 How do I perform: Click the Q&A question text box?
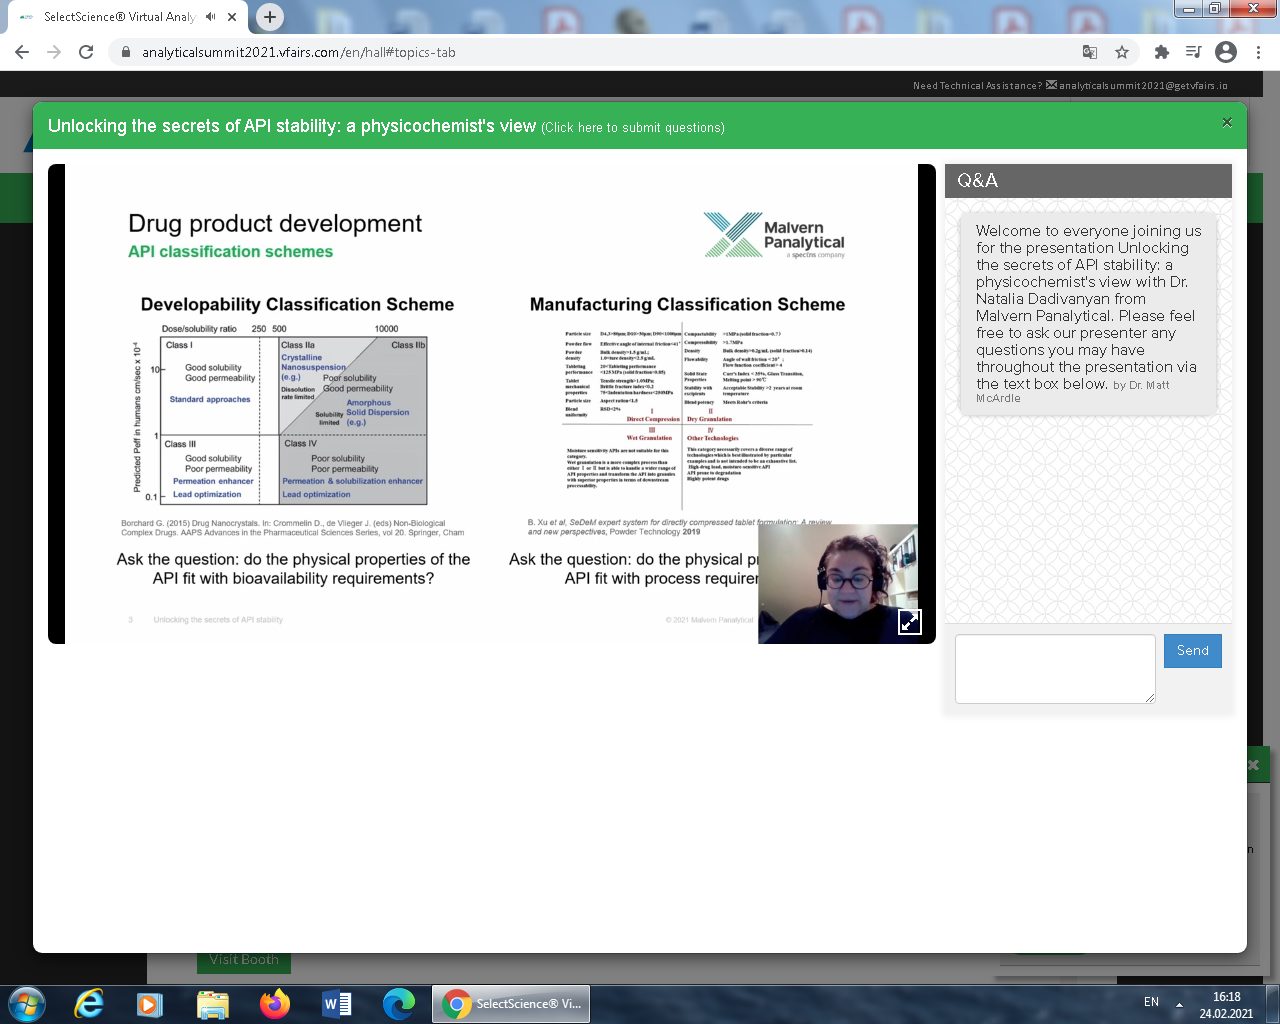pos(1055,668)
